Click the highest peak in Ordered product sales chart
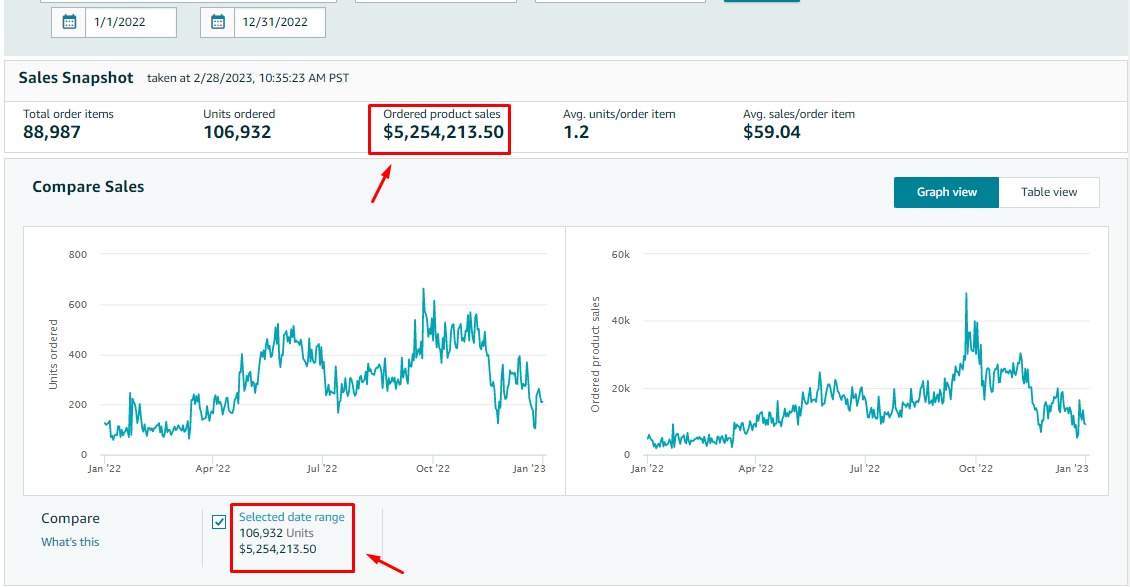 966,294
